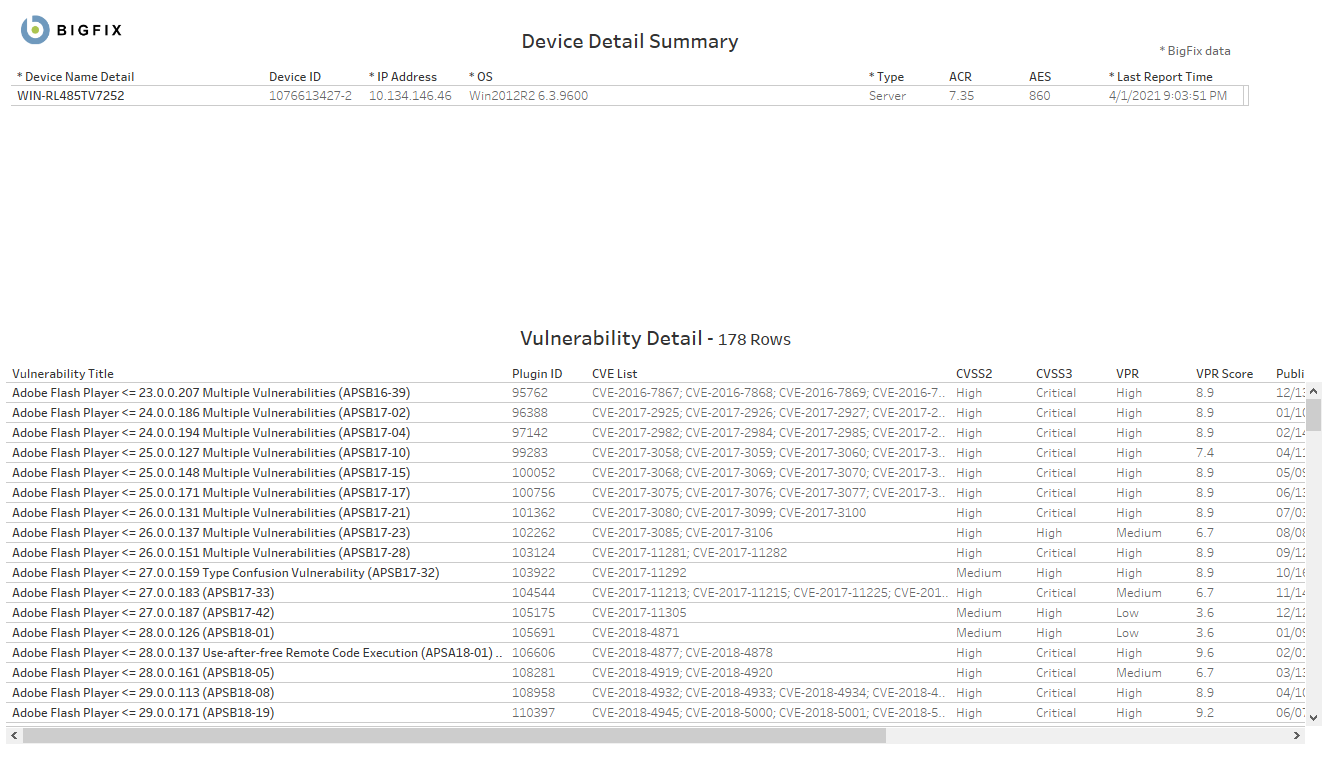Click Plugin ID column header
1341x763 pixels.
[537, 374]
